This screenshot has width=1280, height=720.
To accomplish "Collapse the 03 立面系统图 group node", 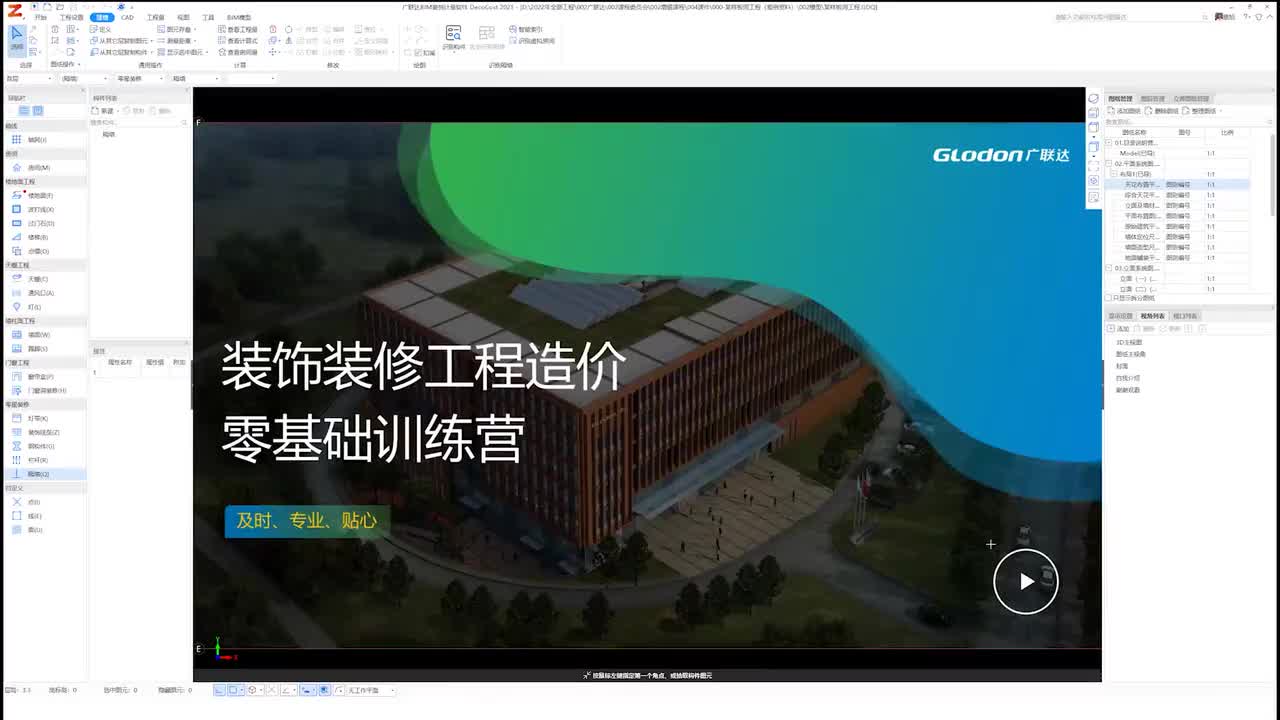I will pos(1109,268).
